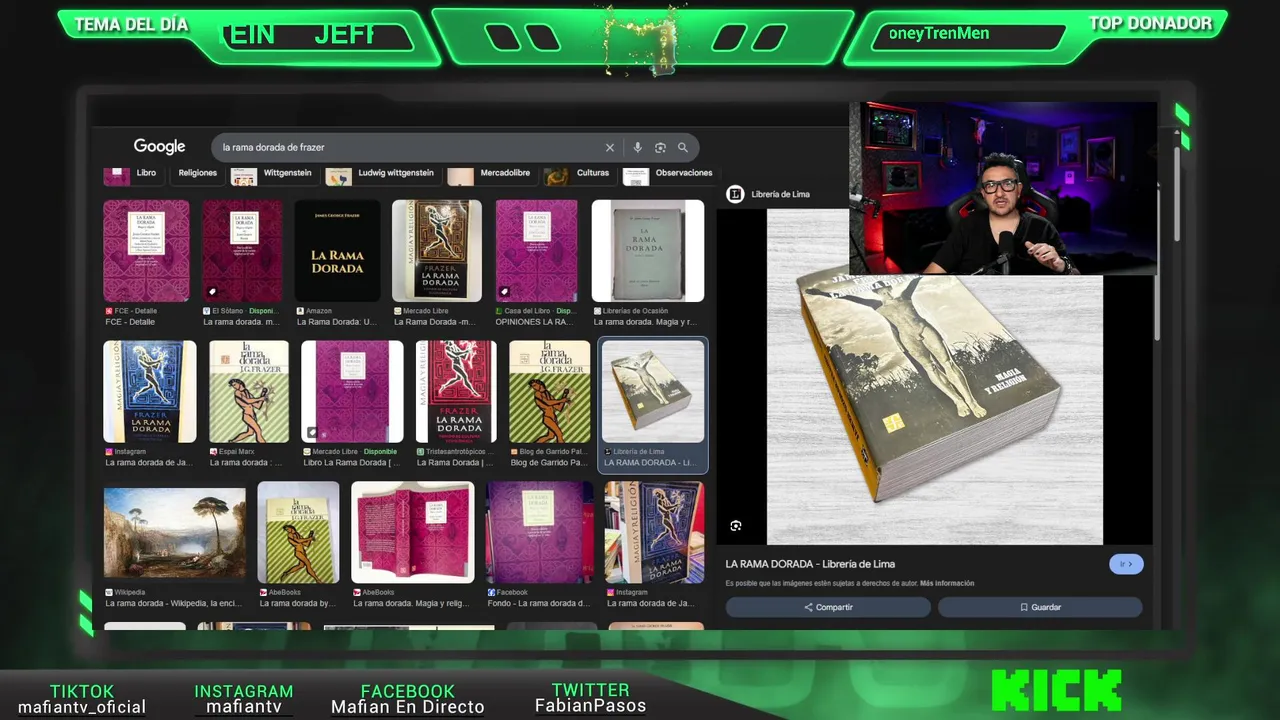Open the Instagram bookshelf thumbnail in third row

[x=654, y=533]
